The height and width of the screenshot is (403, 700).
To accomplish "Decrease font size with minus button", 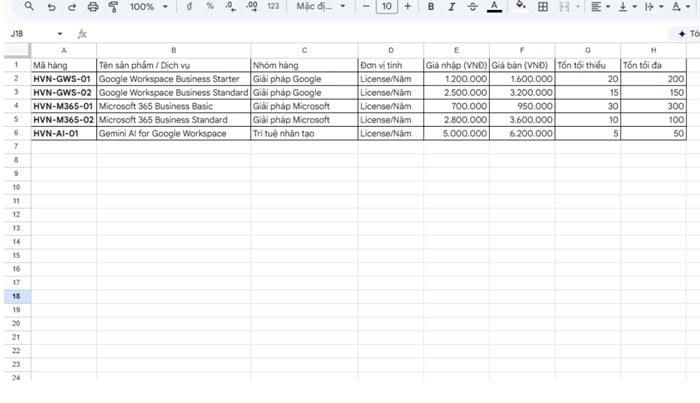I will tap(366, 6).
